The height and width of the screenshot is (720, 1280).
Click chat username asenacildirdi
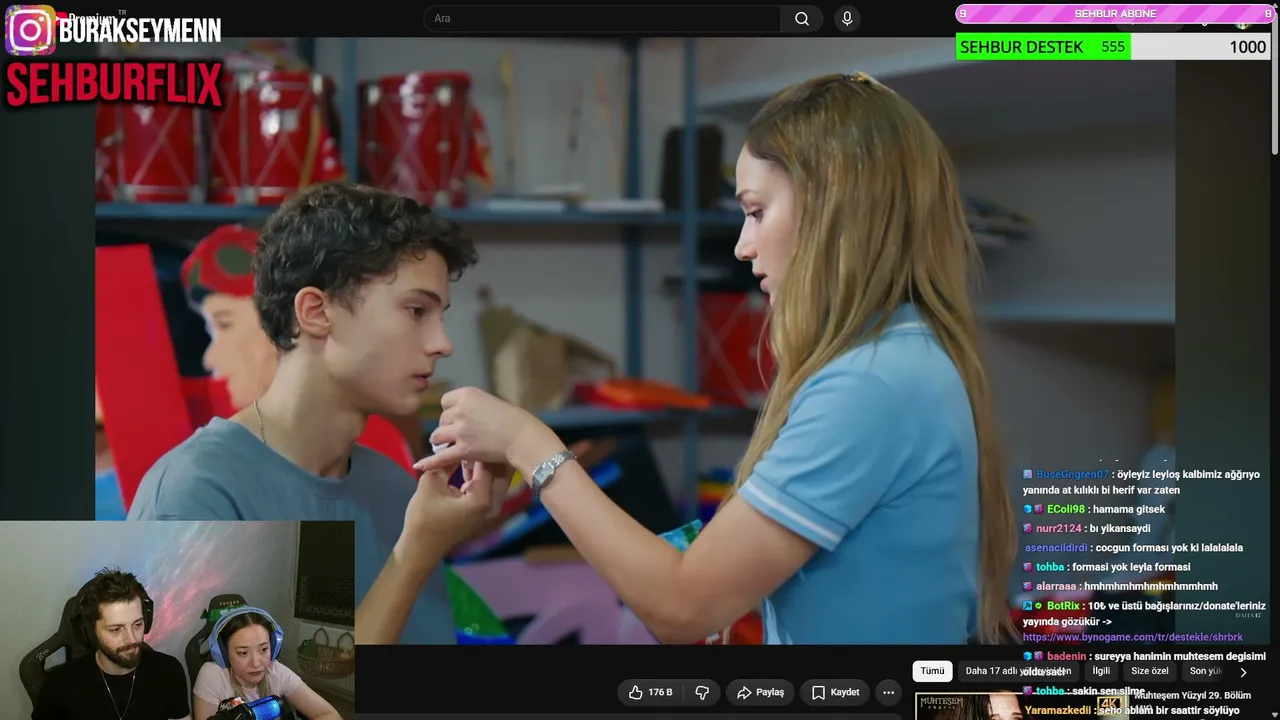[x=1055, y=548]
